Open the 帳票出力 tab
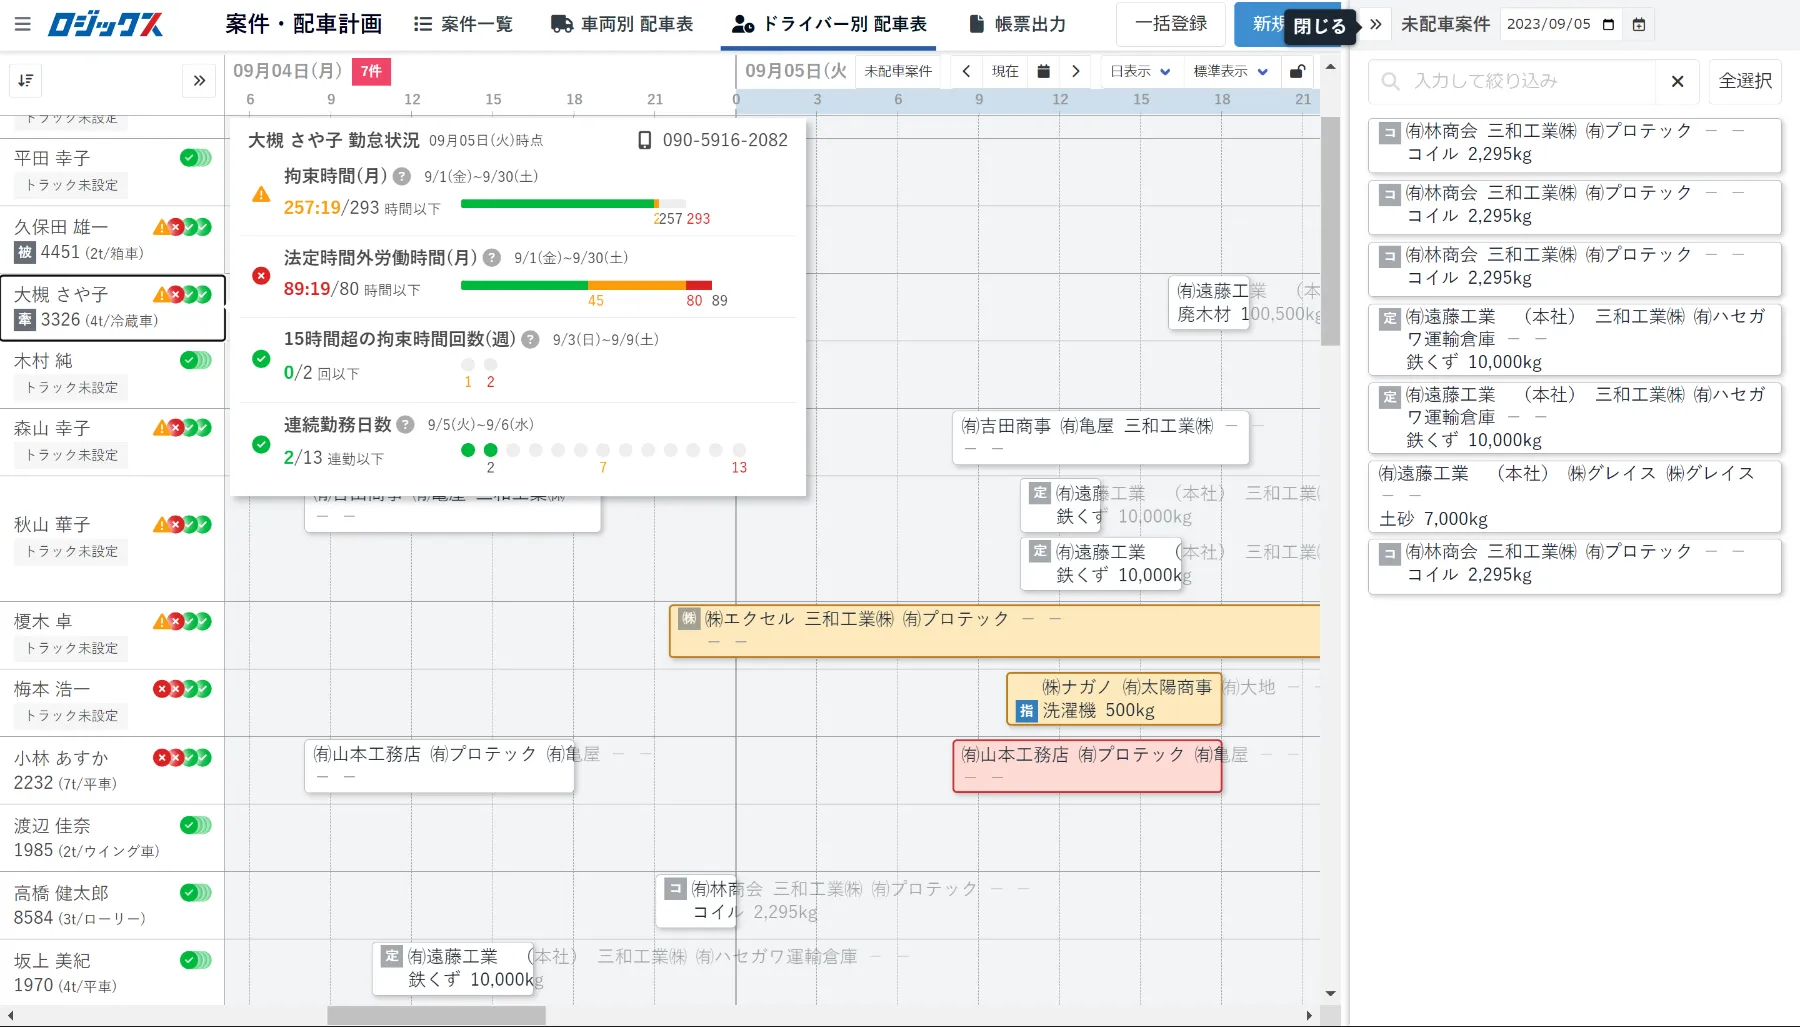1800x1027 pixels. point(1017,24)
